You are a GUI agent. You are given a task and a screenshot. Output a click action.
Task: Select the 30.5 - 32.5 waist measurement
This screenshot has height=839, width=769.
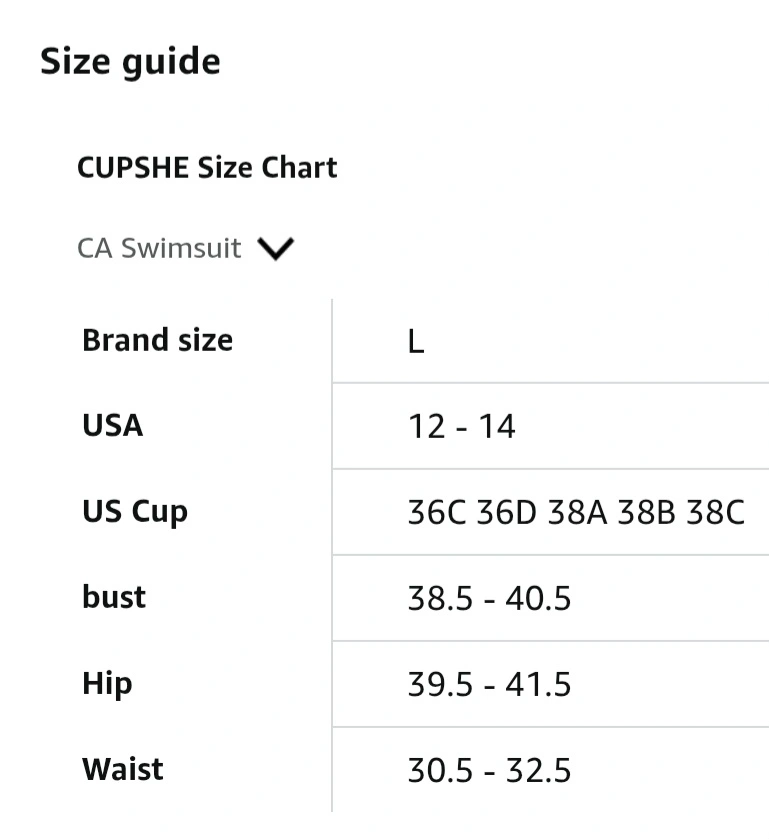(x=489, y=771)
